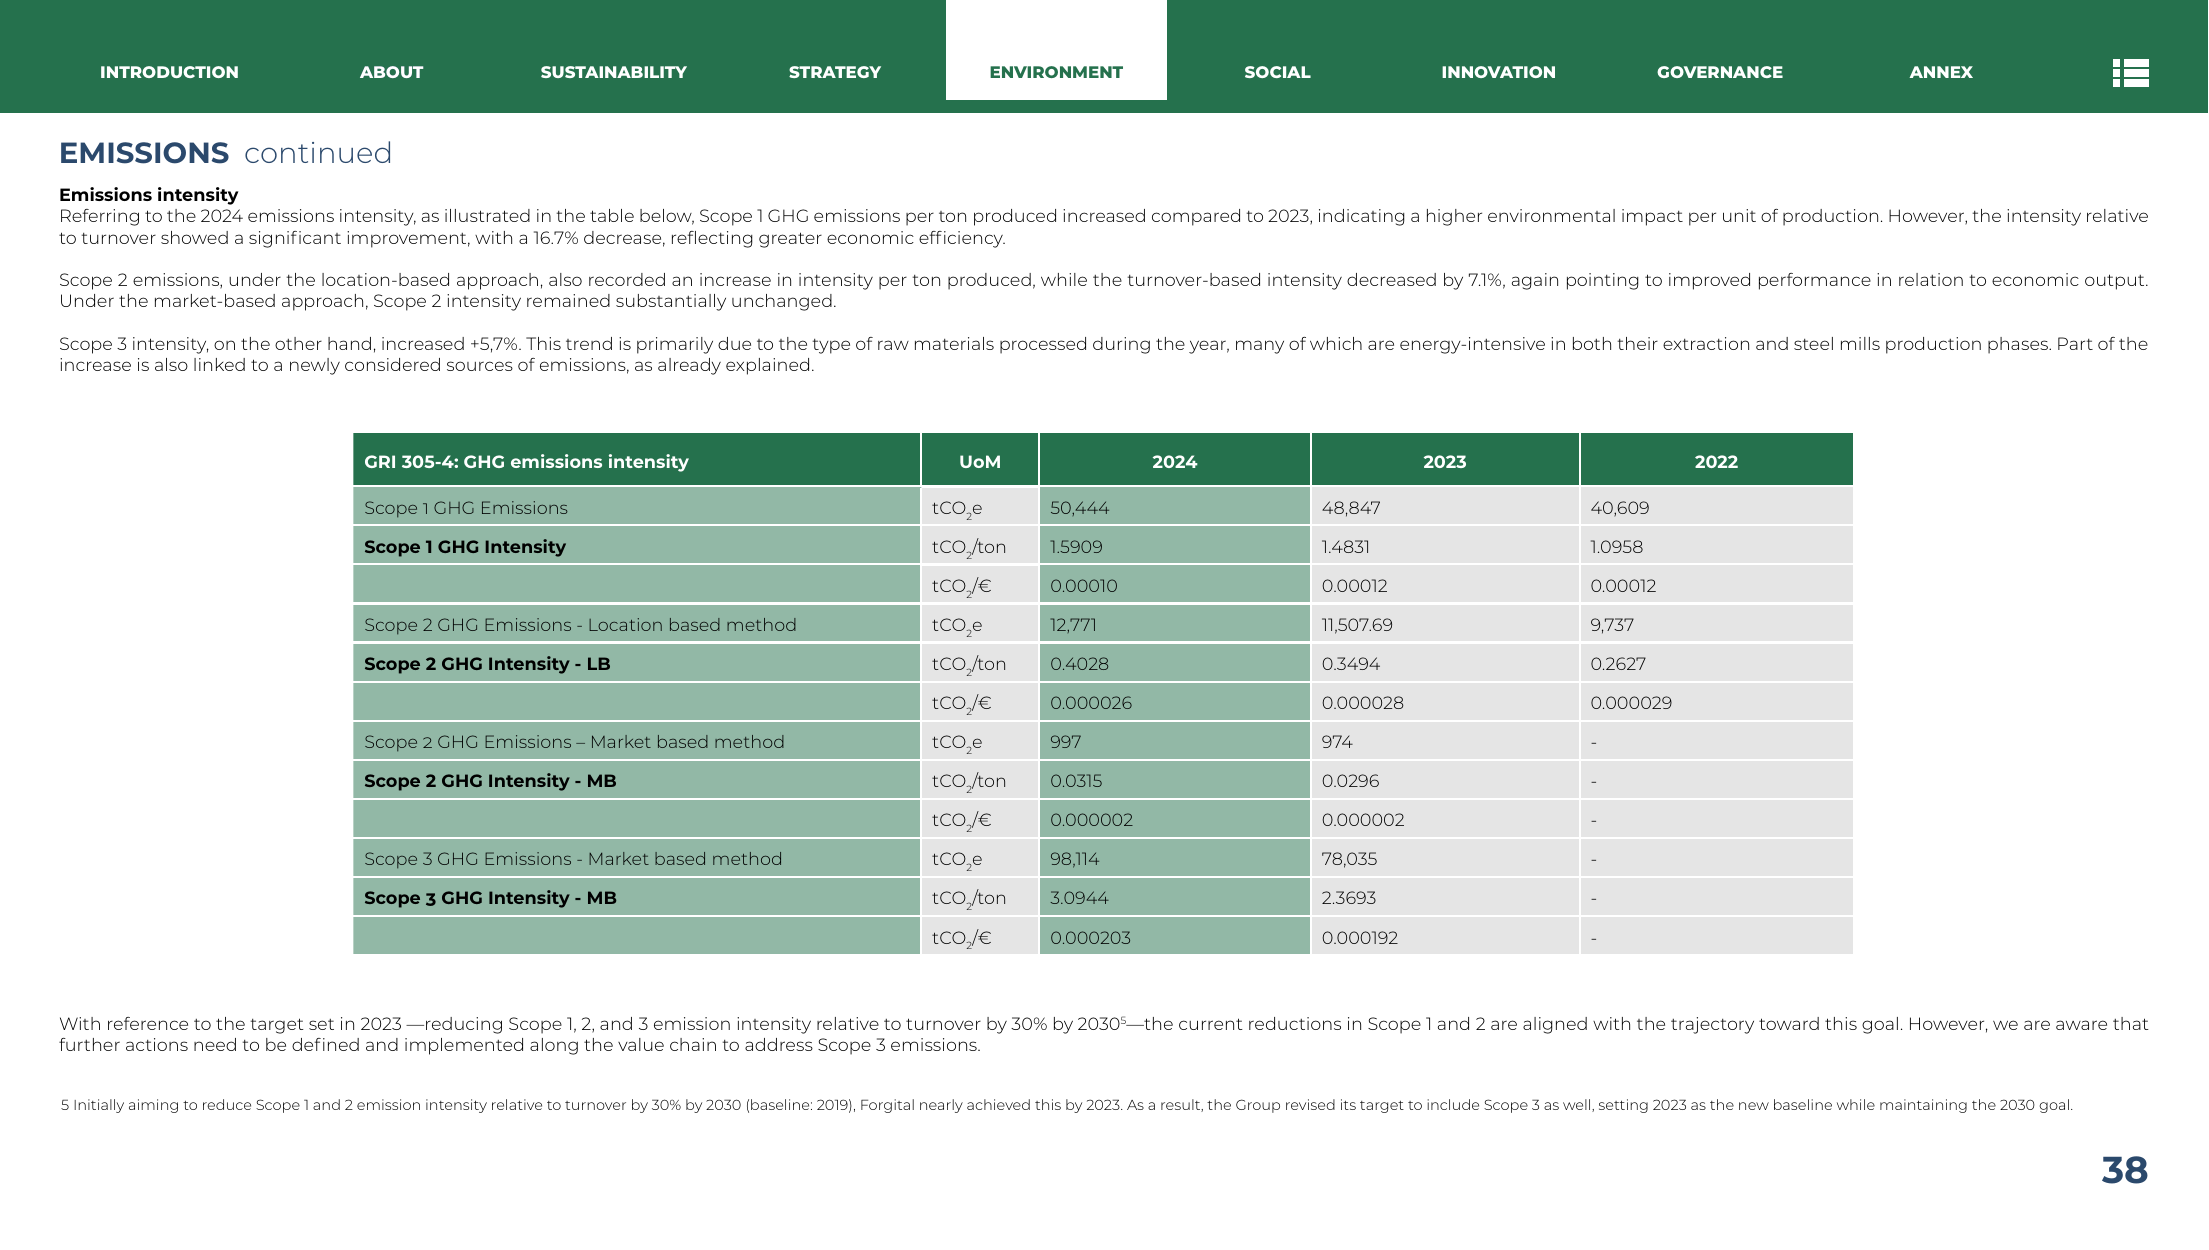
Task: Open the Annex tab
Action: (x=1941, y=72)
